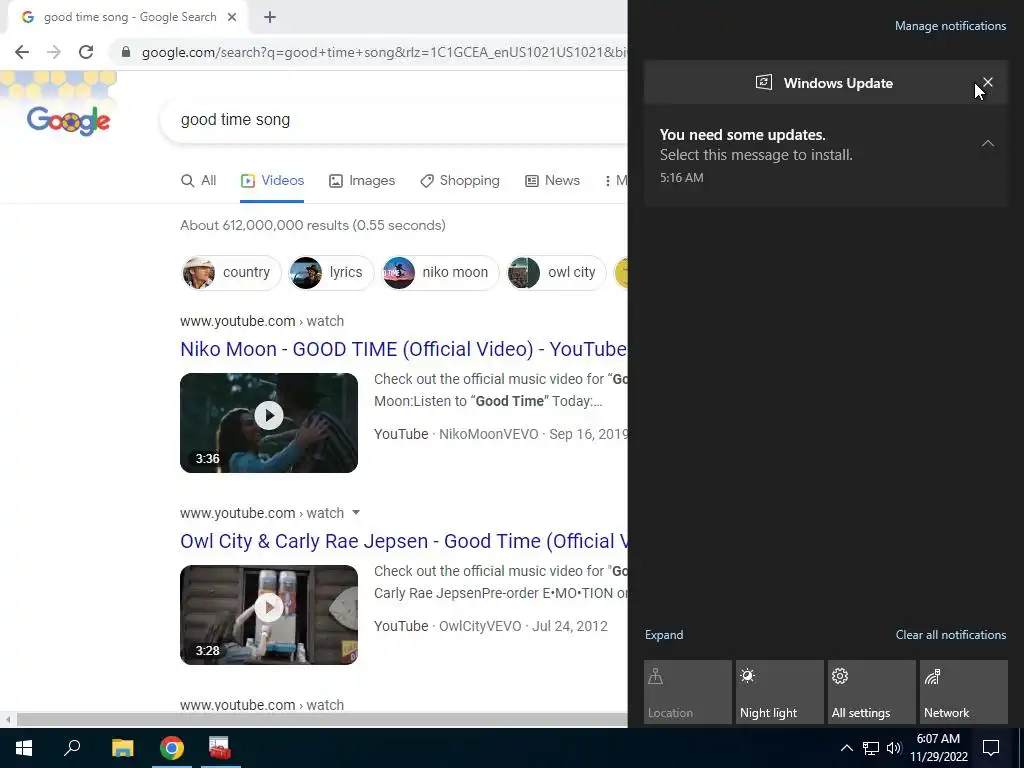Click Chrome's forward navigation arrow
Screen dimensions: 1024x768
(54, 52)
